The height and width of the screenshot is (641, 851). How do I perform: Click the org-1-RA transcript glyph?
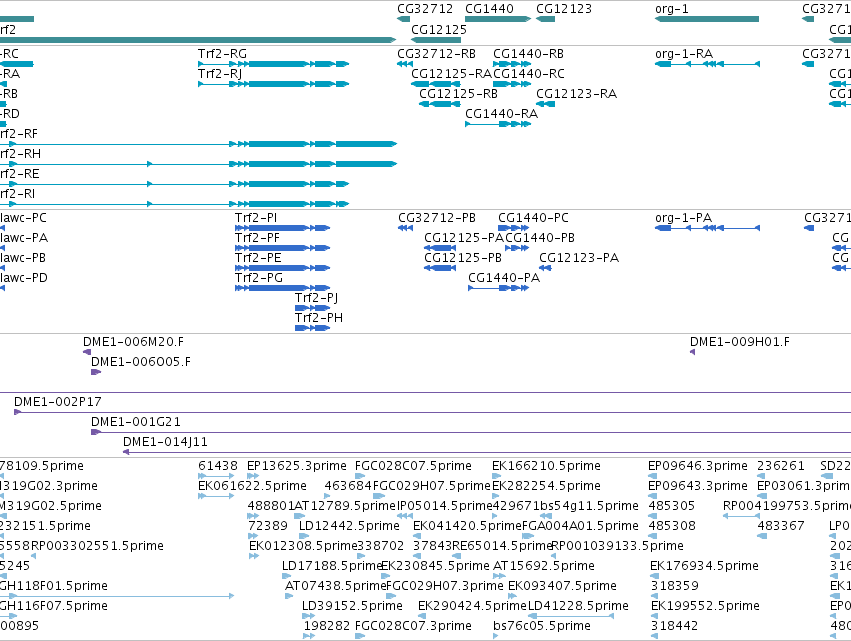(707, 64)
